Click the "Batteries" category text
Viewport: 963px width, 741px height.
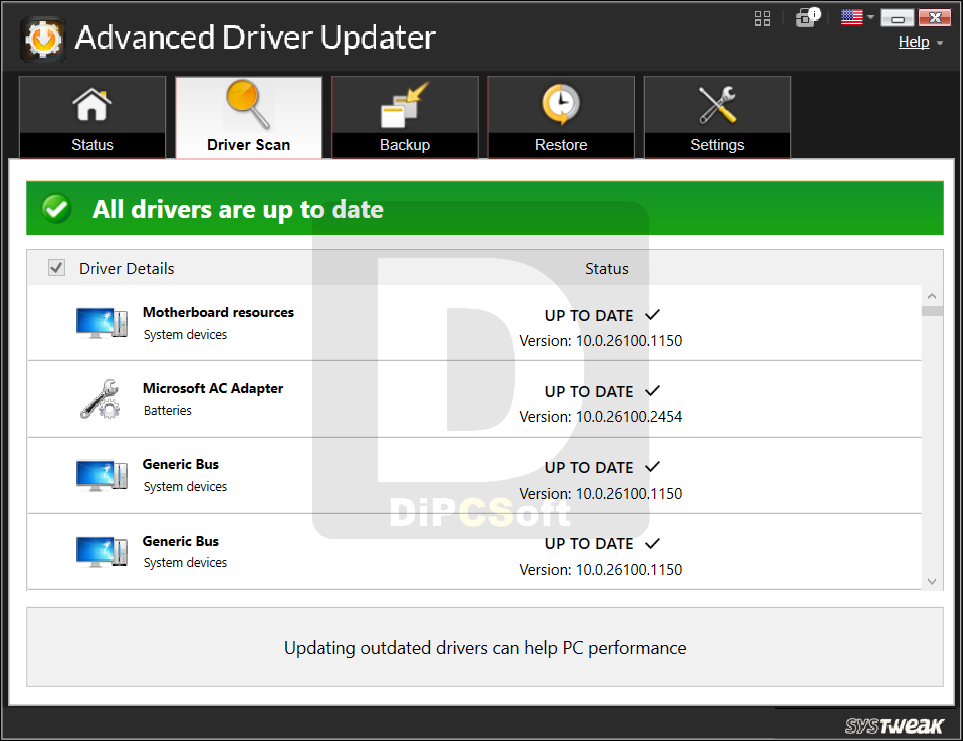pyautogui.click(x=168, y=411)
